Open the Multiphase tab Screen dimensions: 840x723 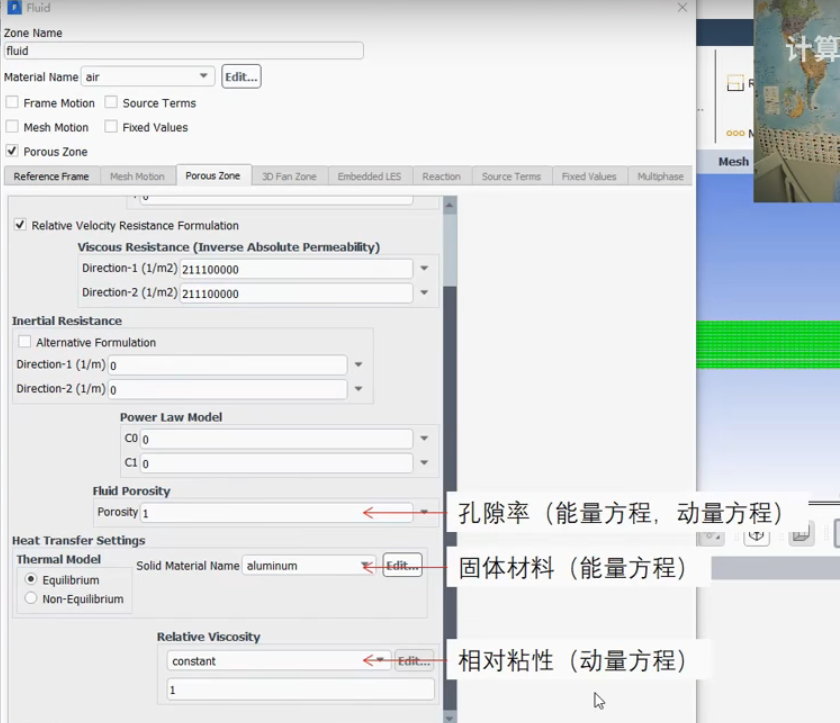pos(659,175)
